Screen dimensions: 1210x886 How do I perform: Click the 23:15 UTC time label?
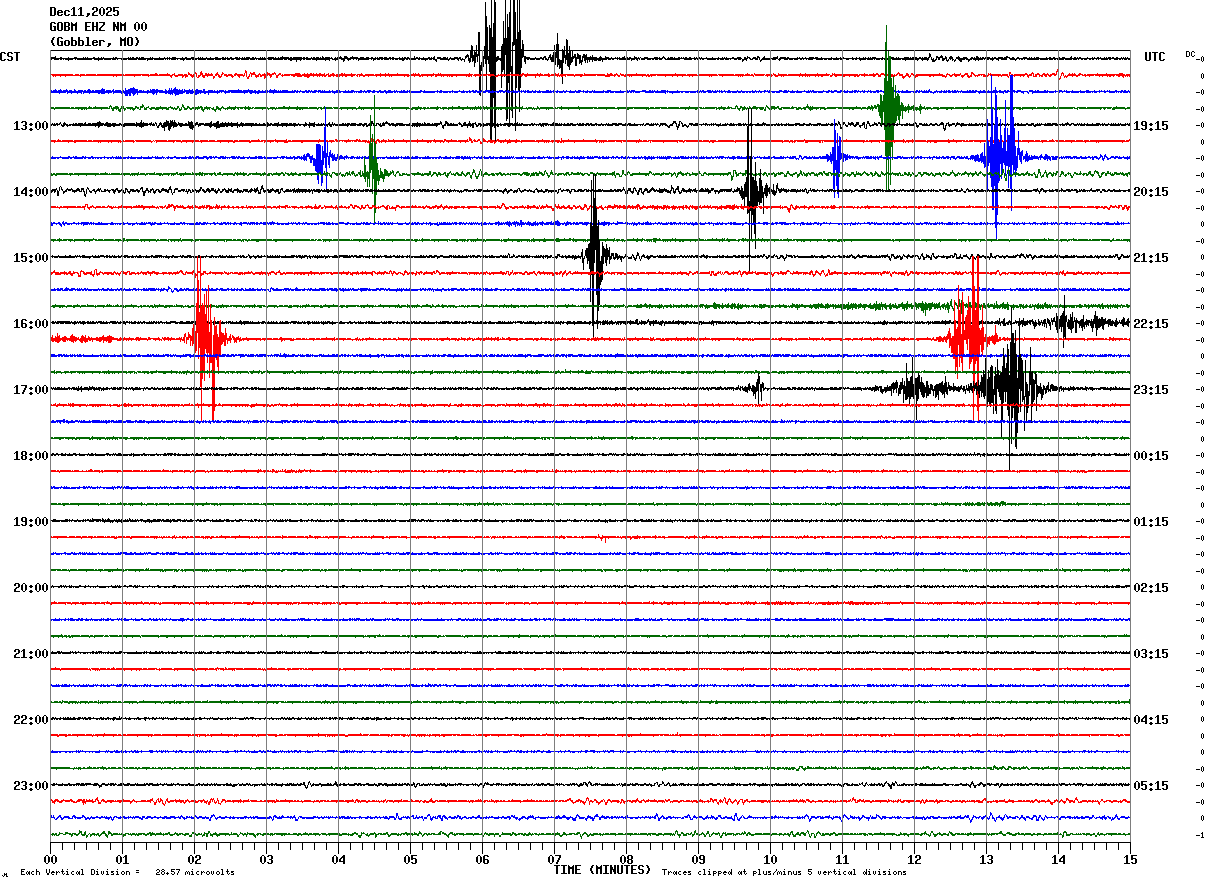1150,390
